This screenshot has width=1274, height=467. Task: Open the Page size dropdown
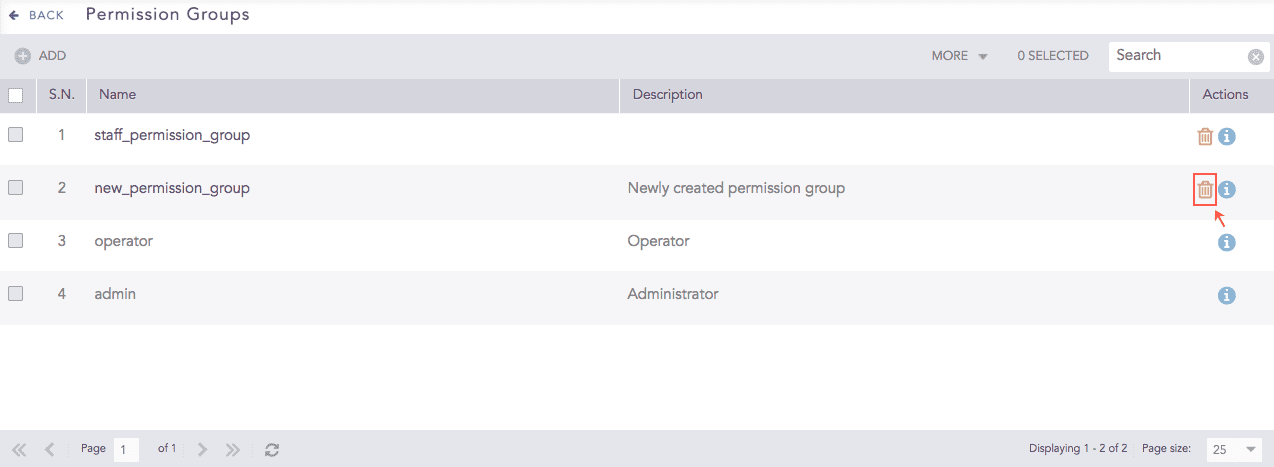[1233, 450]
